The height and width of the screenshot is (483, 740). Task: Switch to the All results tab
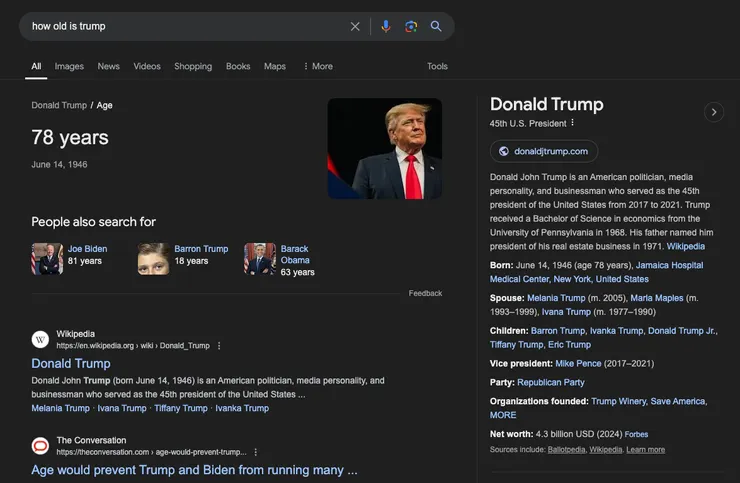[36, 67]
